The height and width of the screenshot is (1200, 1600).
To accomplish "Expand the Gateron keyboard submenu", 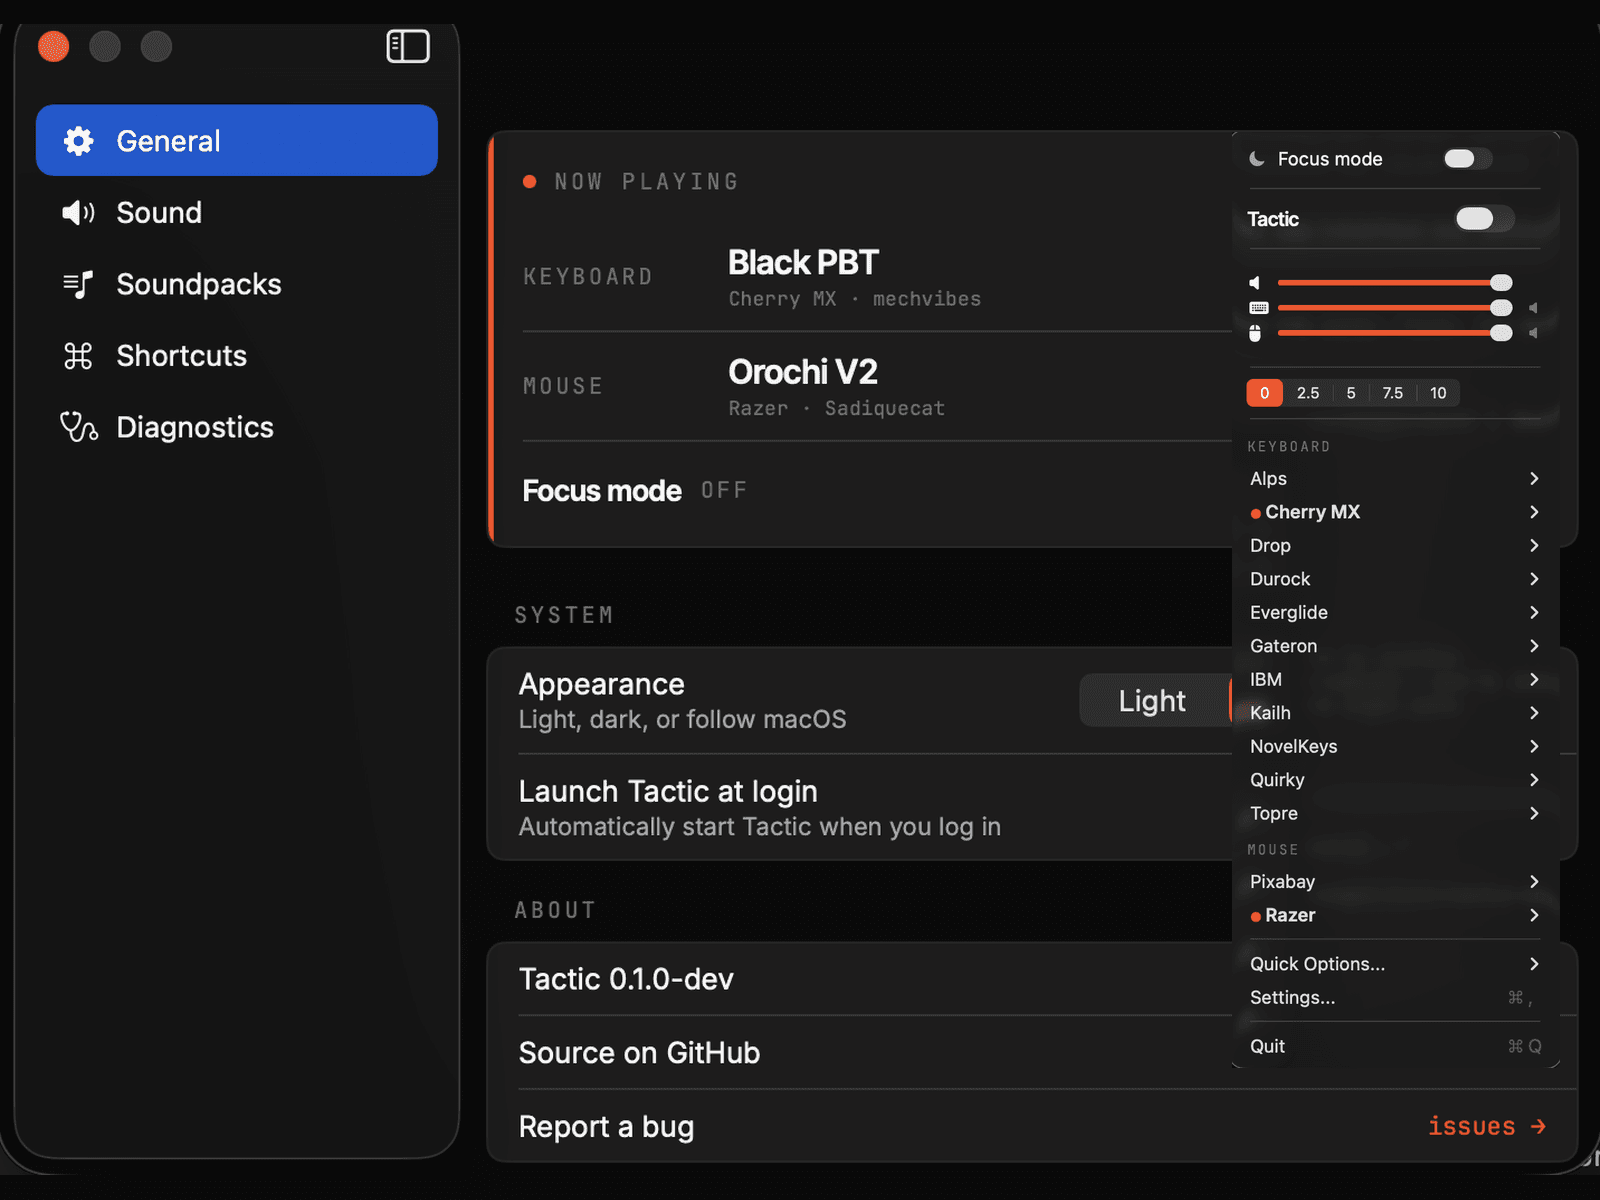I will coord(1394,646).
